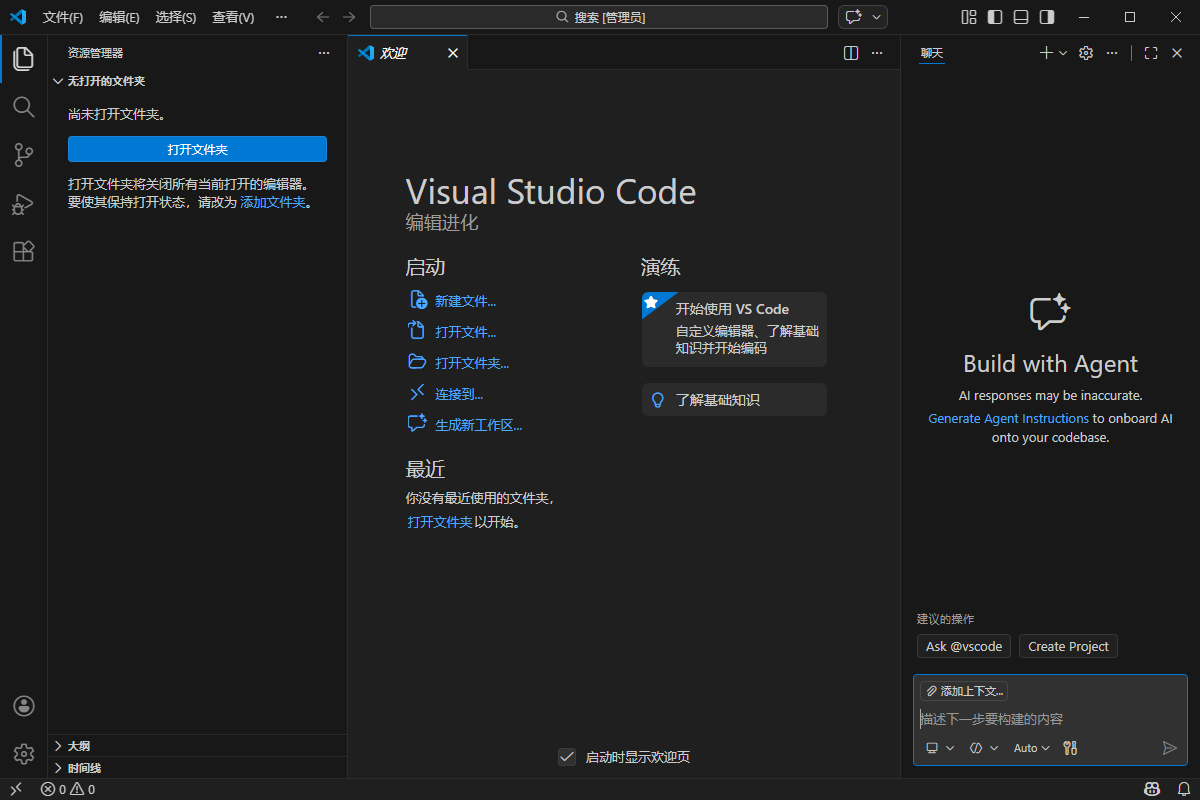Click the chat message input field
This screenshot has width=1200, height=800.
tap(1040, 718)
